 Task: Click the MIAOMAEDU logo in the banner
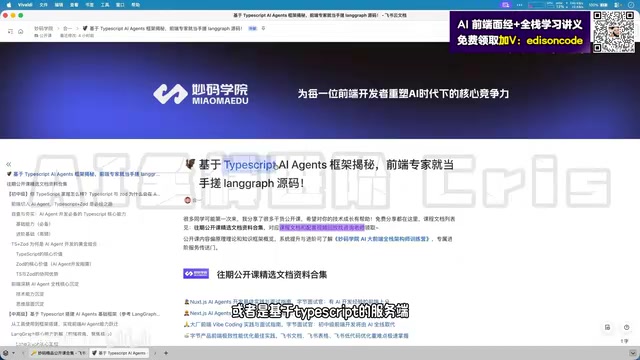click(201, 94)
